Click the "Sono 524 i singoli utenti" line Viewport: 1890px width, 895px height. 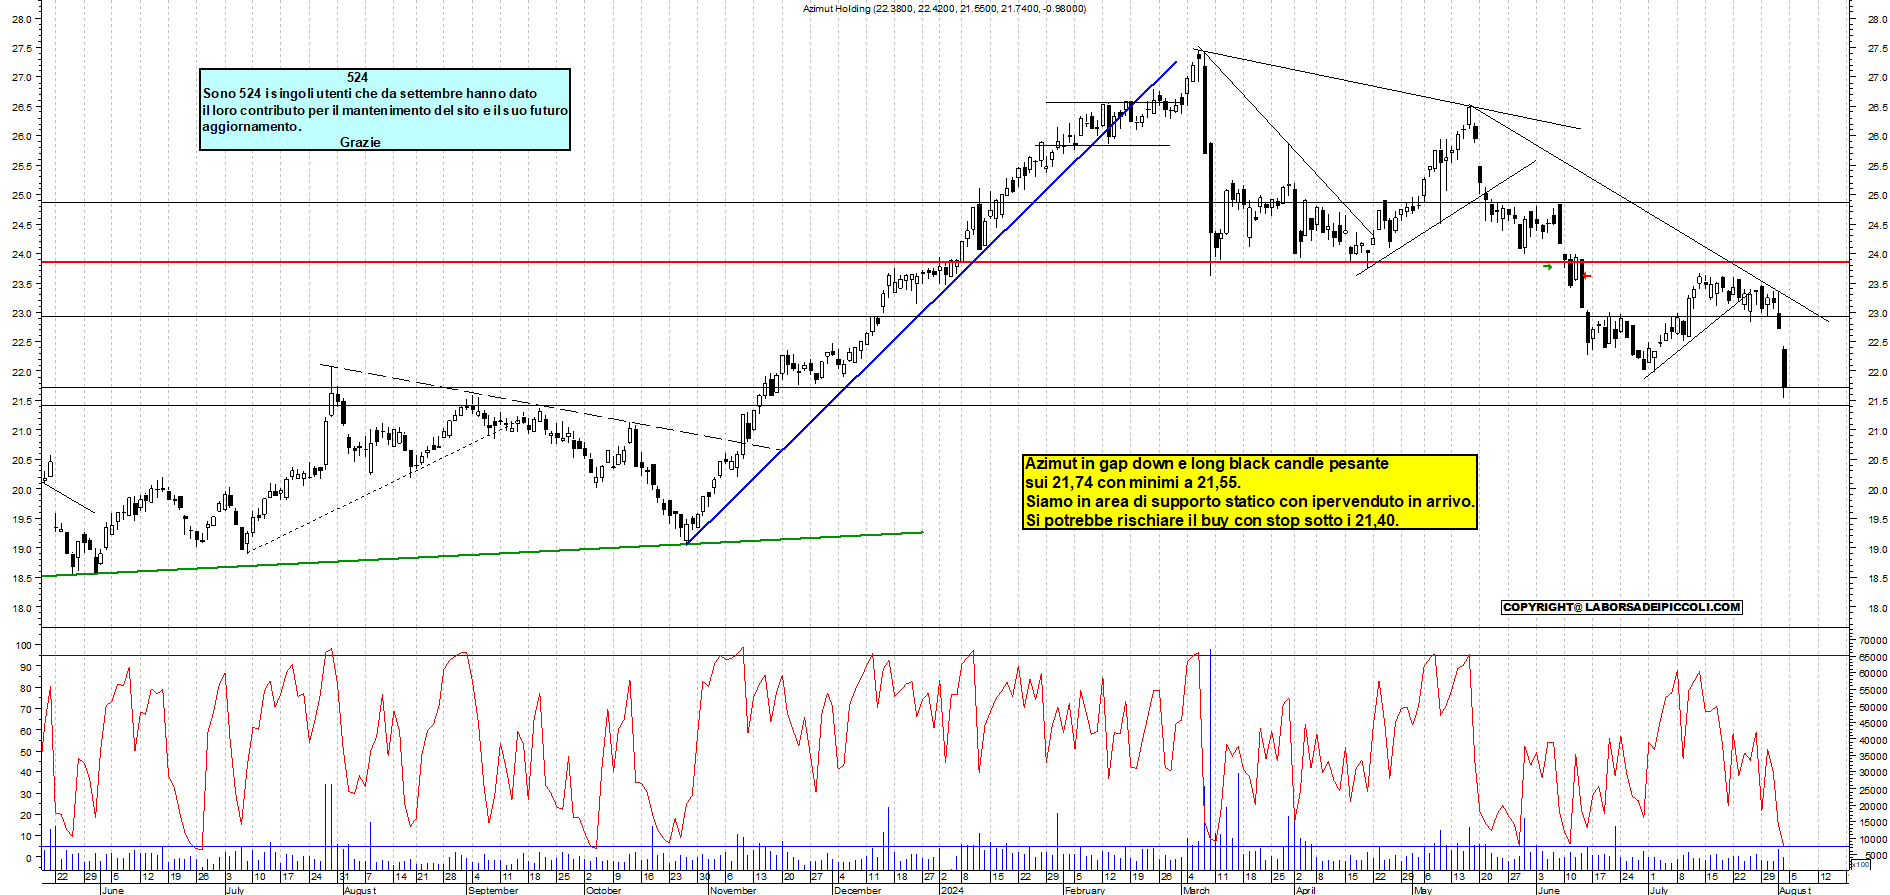pyautogui.click(x=370, y=93)
